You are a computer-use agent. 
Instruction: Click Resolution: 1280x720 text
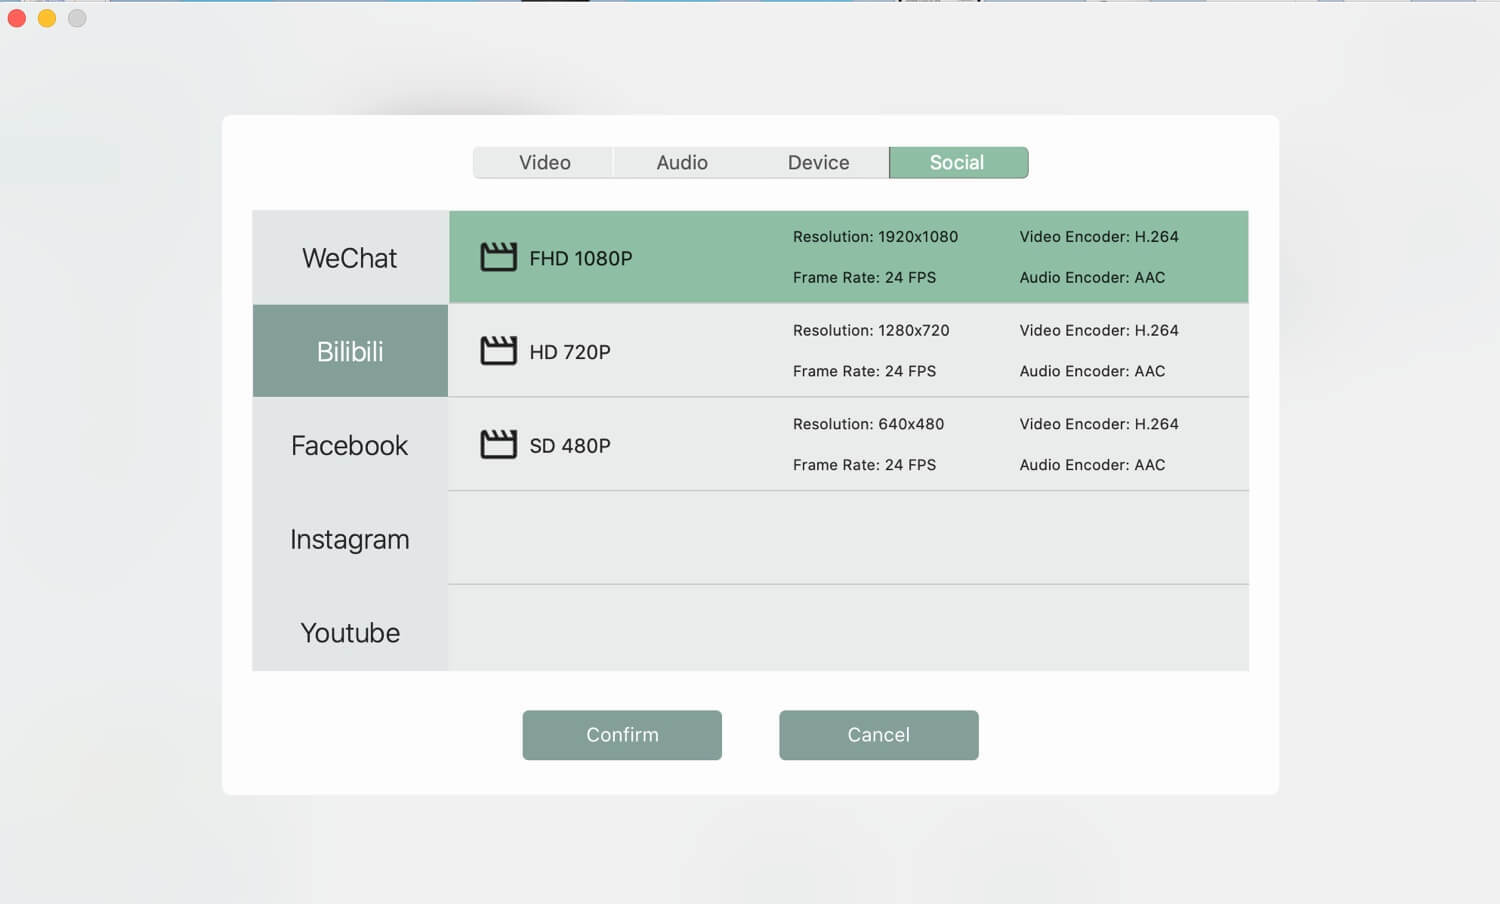pyautogui.click(x=871, y=330)
